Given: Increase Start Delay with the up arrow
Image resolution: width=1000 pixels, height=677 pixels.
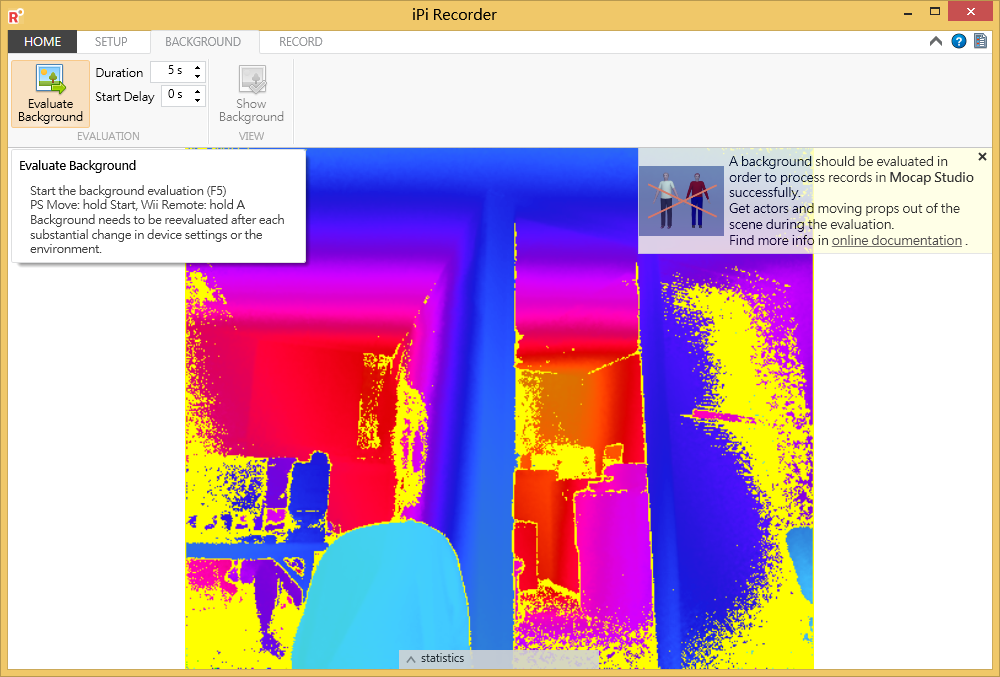Looking at the screenshot, I should point(198,92).
